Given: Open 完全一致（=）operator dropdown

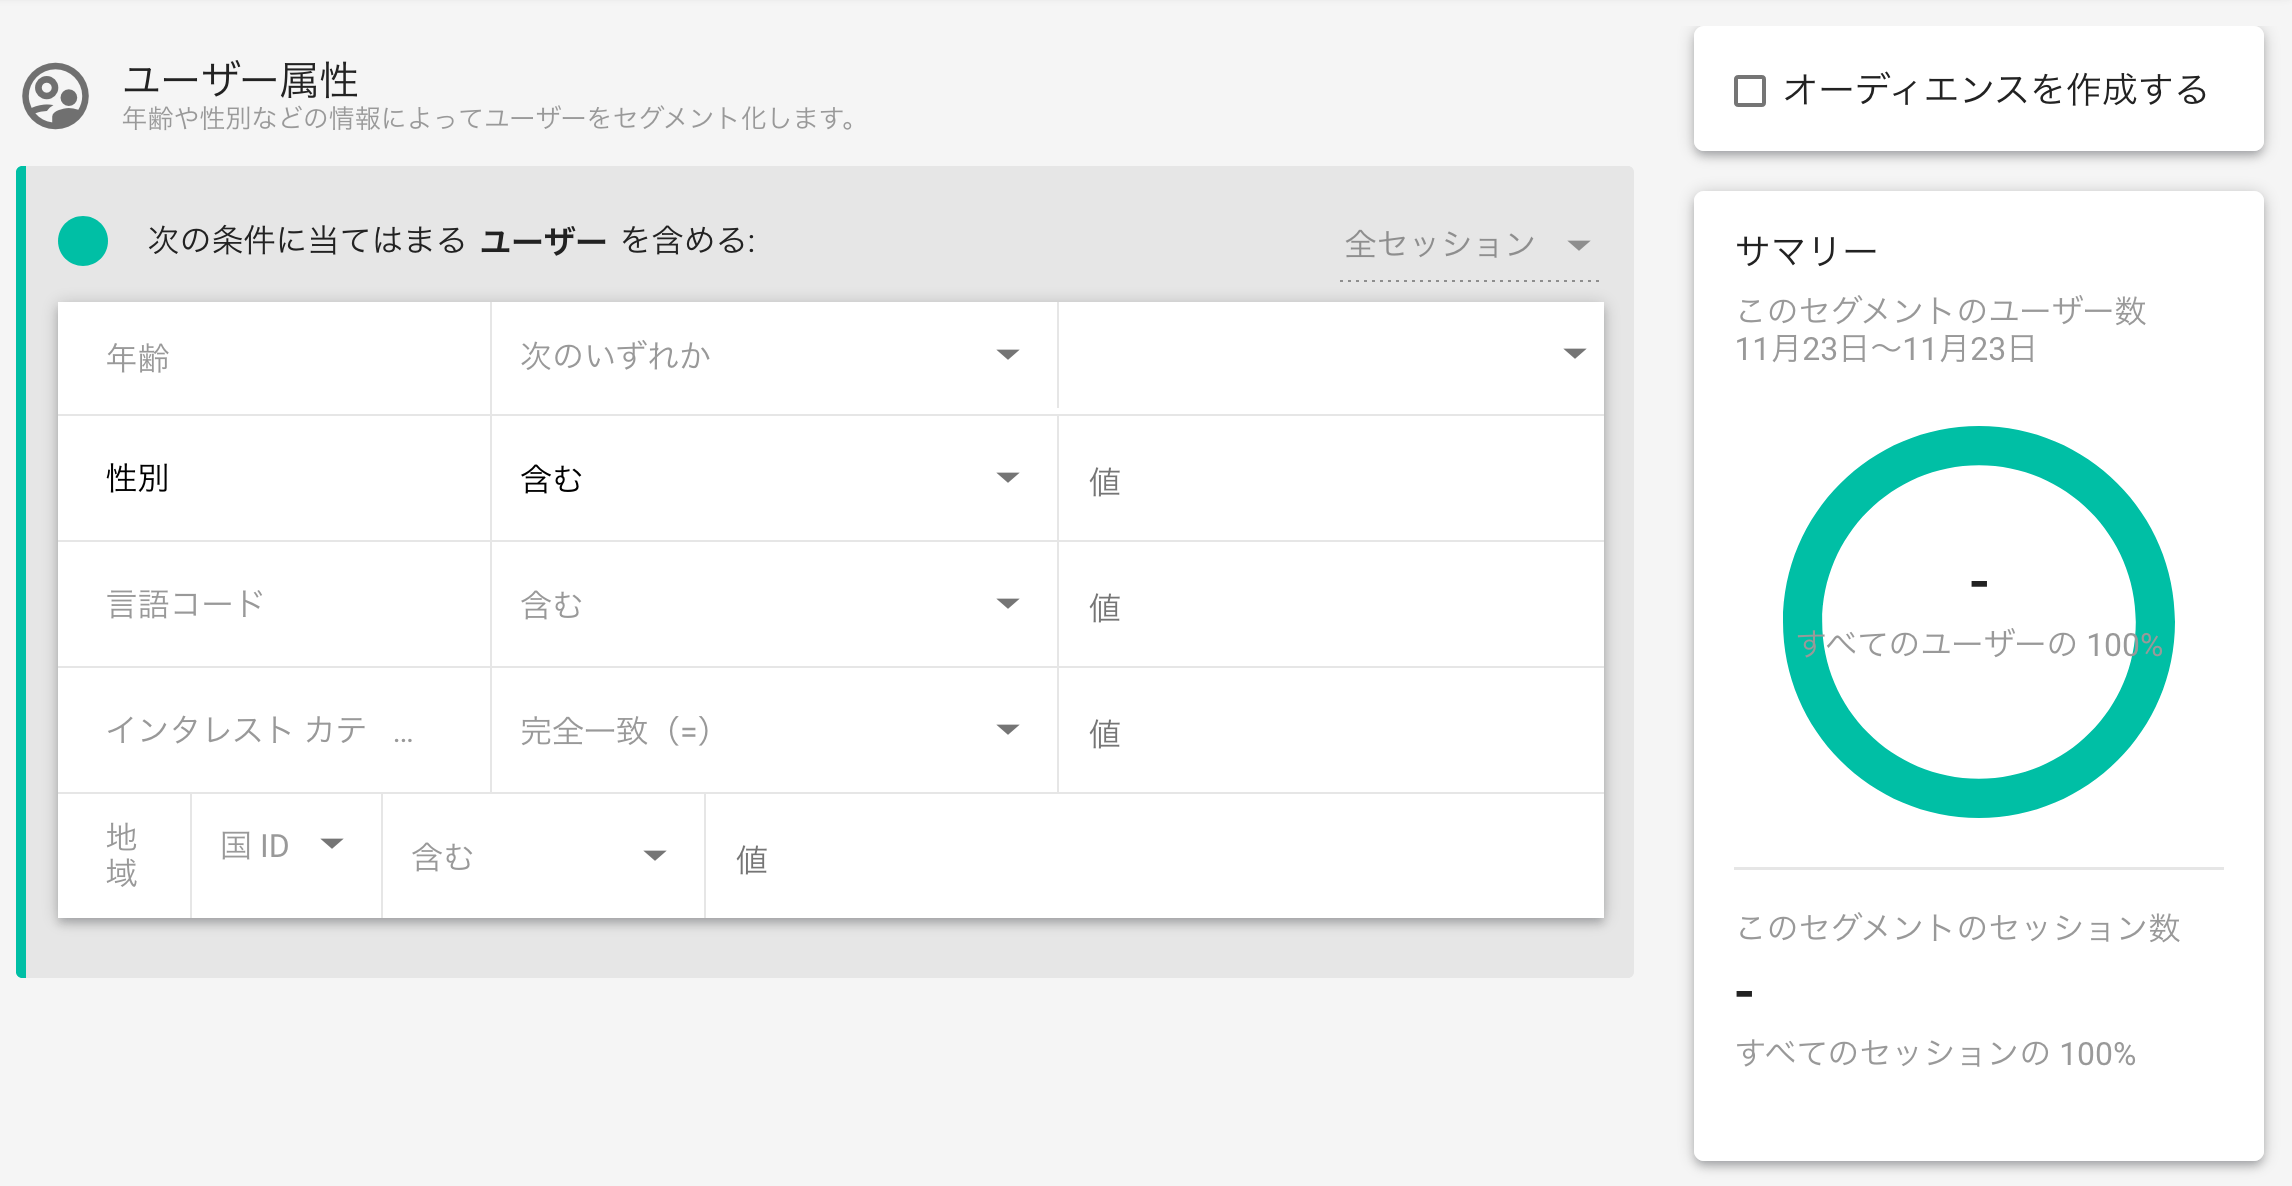Looking at the screenshot, I should tap(770, 731).
